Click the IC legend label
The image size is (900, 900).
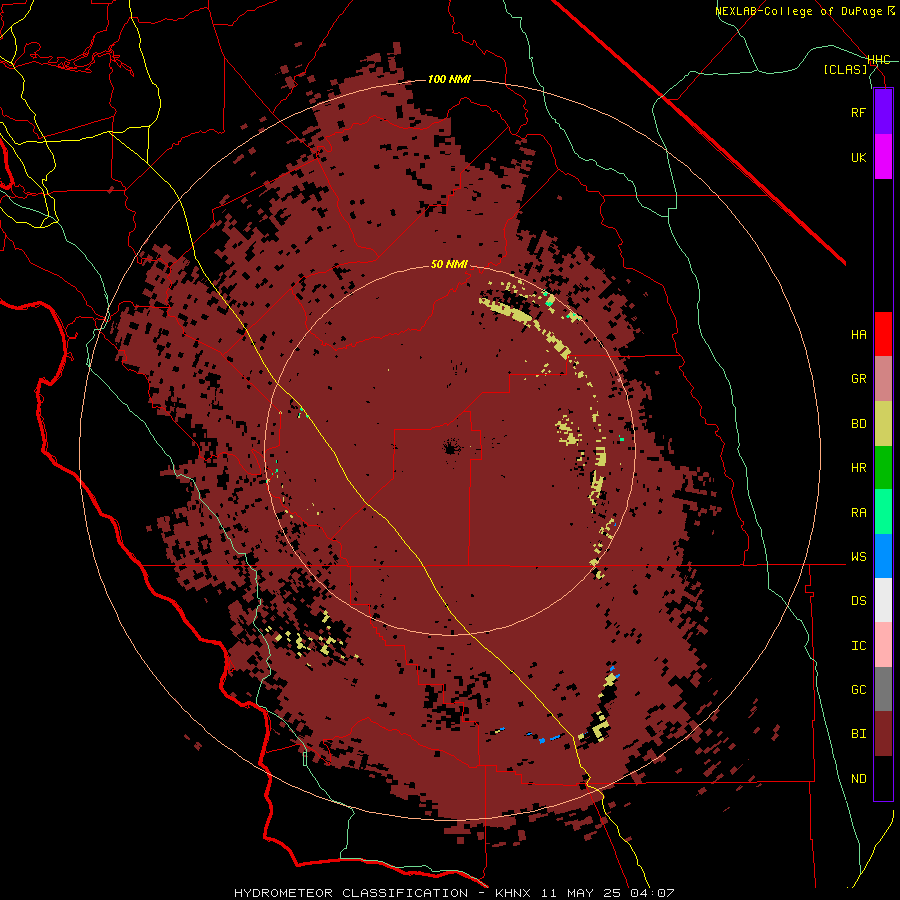coord(859,646)
